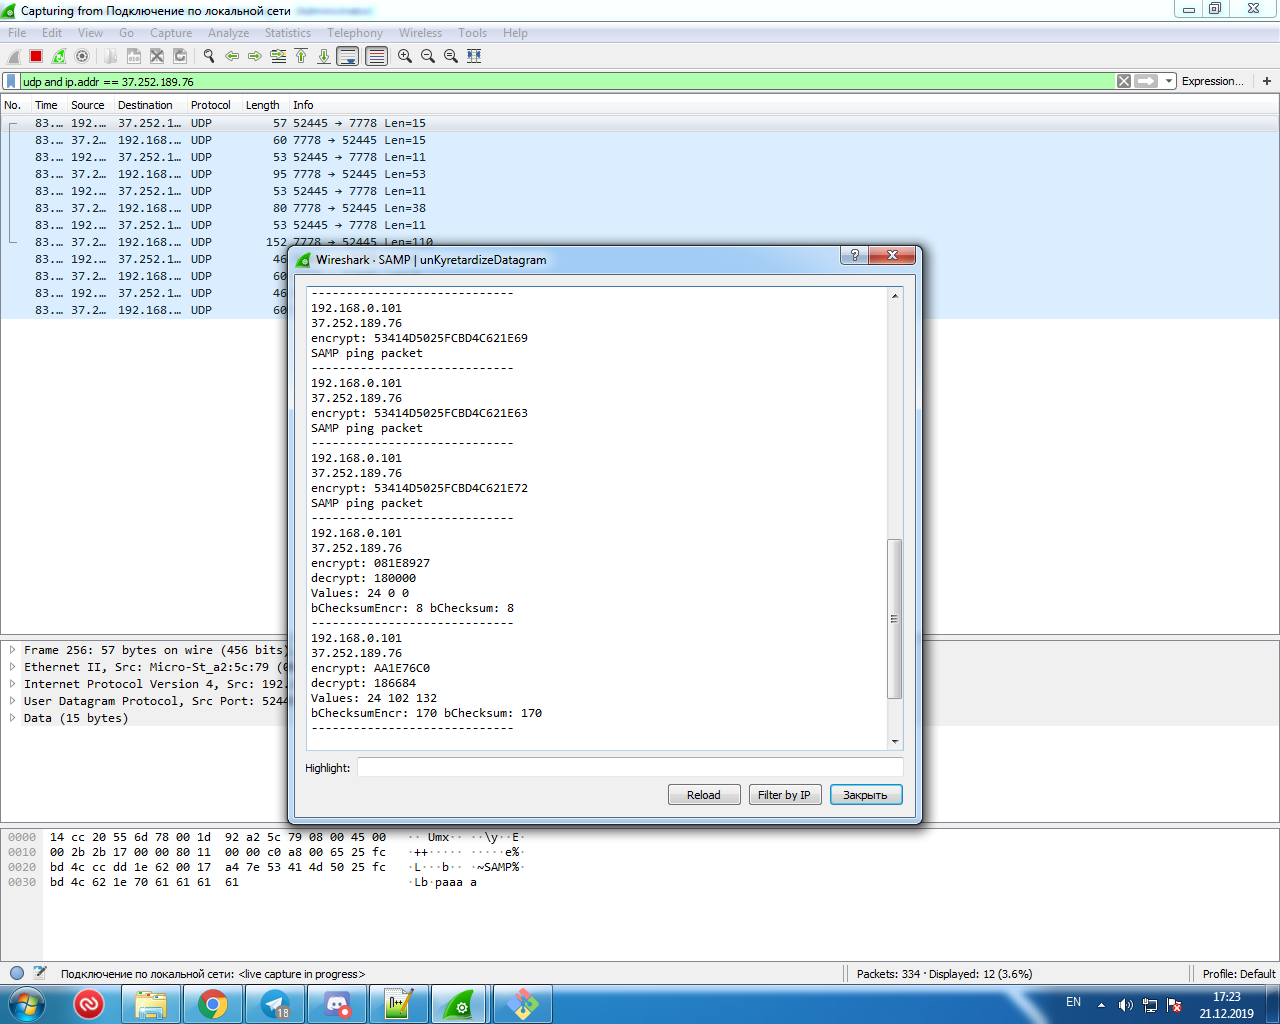Screen dimensions: 1280x1024
Task: Click the resize columns to content icon
Action: [474, 57]
